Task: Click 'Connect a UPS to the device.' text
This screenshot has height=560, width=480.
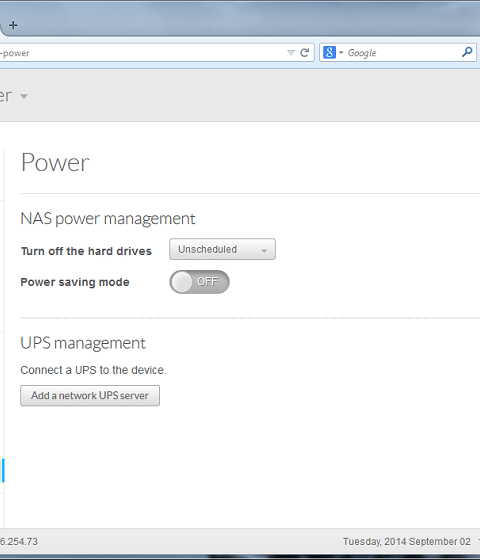Action: (x=93, y=370)
